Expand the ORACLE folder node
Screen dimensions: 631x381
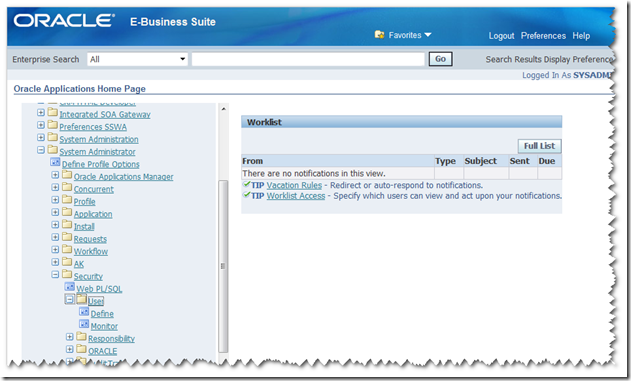70,350
